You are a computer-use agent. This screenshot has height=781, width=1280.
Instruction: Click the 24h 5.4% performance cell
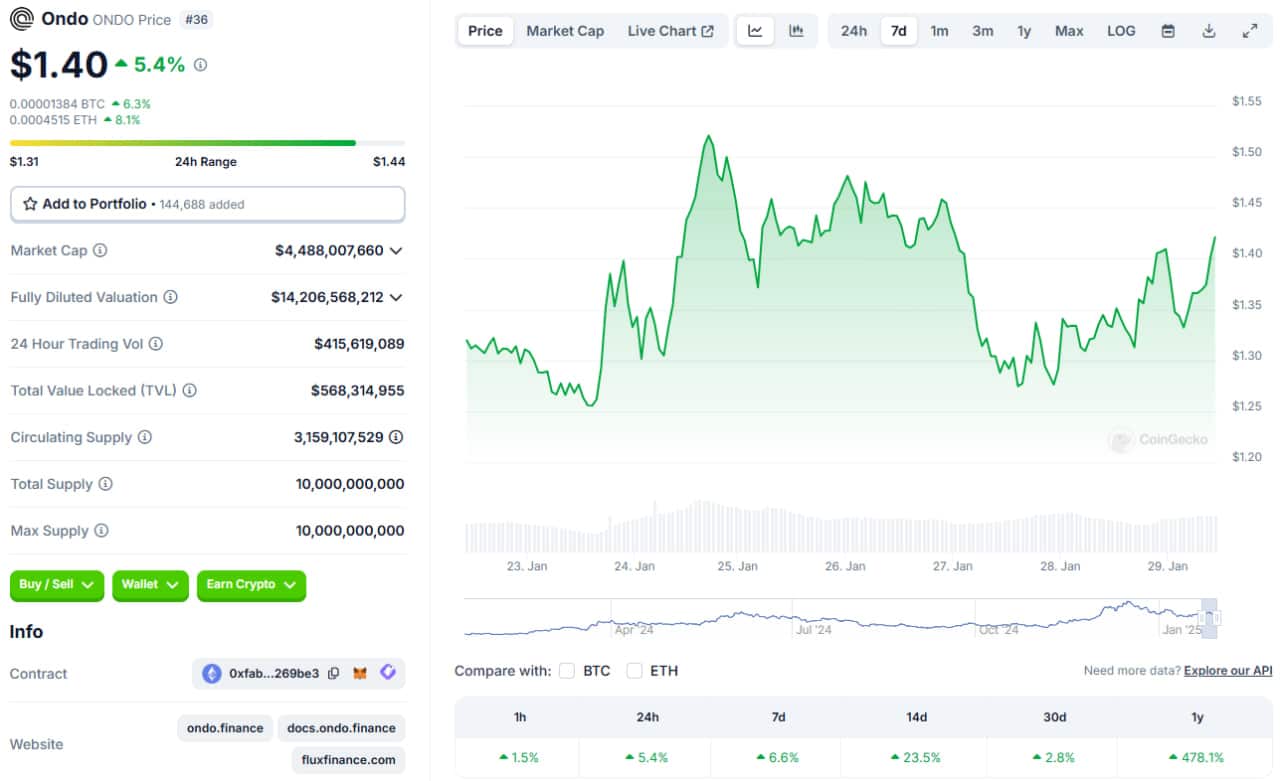[x=647, y=758]
